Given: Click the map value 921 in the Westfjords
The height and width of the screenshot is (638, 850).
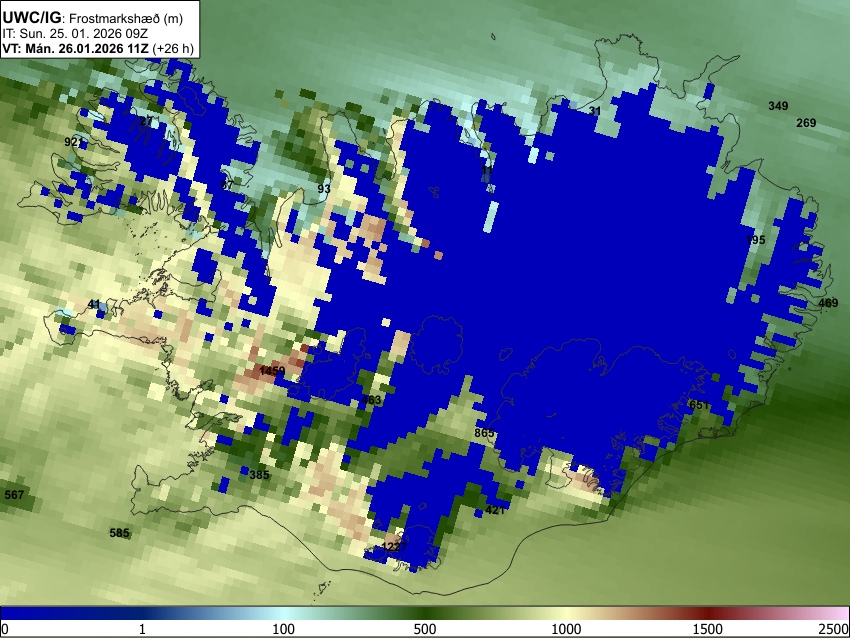Looking at the screenshot, I should point(74,142).
